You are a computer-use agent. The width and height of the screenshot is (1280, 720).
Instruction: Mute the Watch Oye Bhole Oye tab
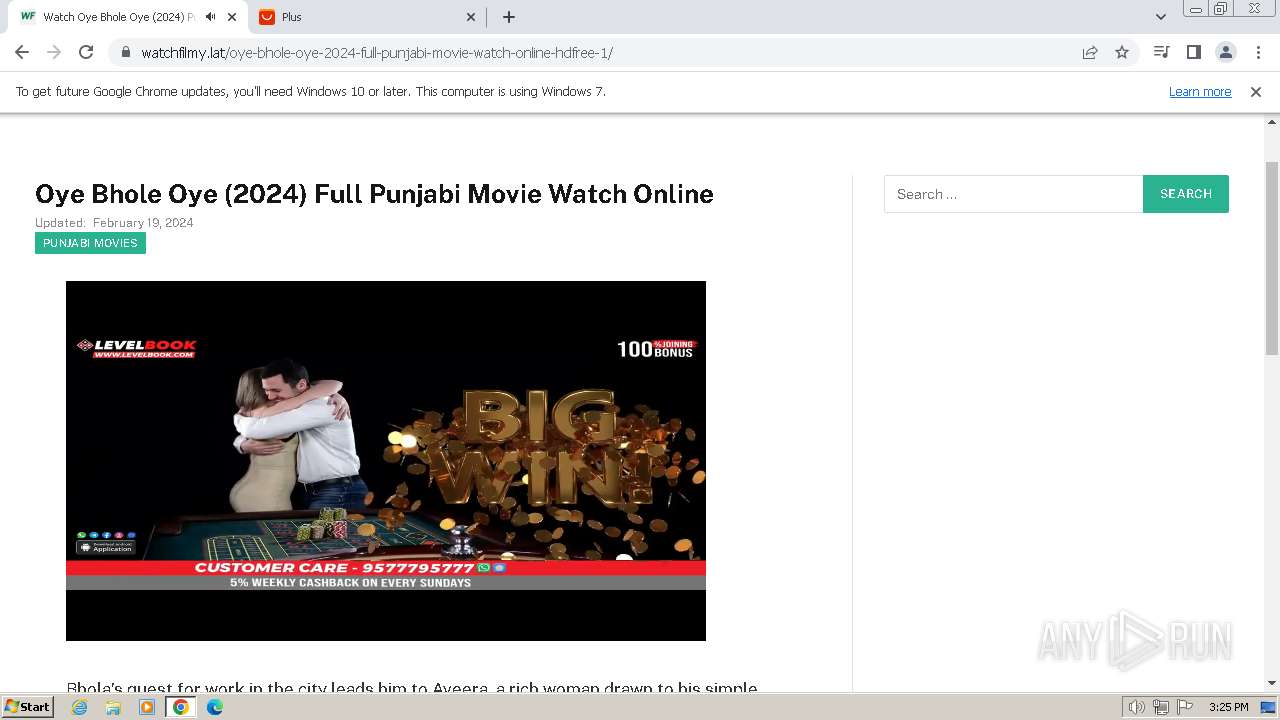(210, 17)
